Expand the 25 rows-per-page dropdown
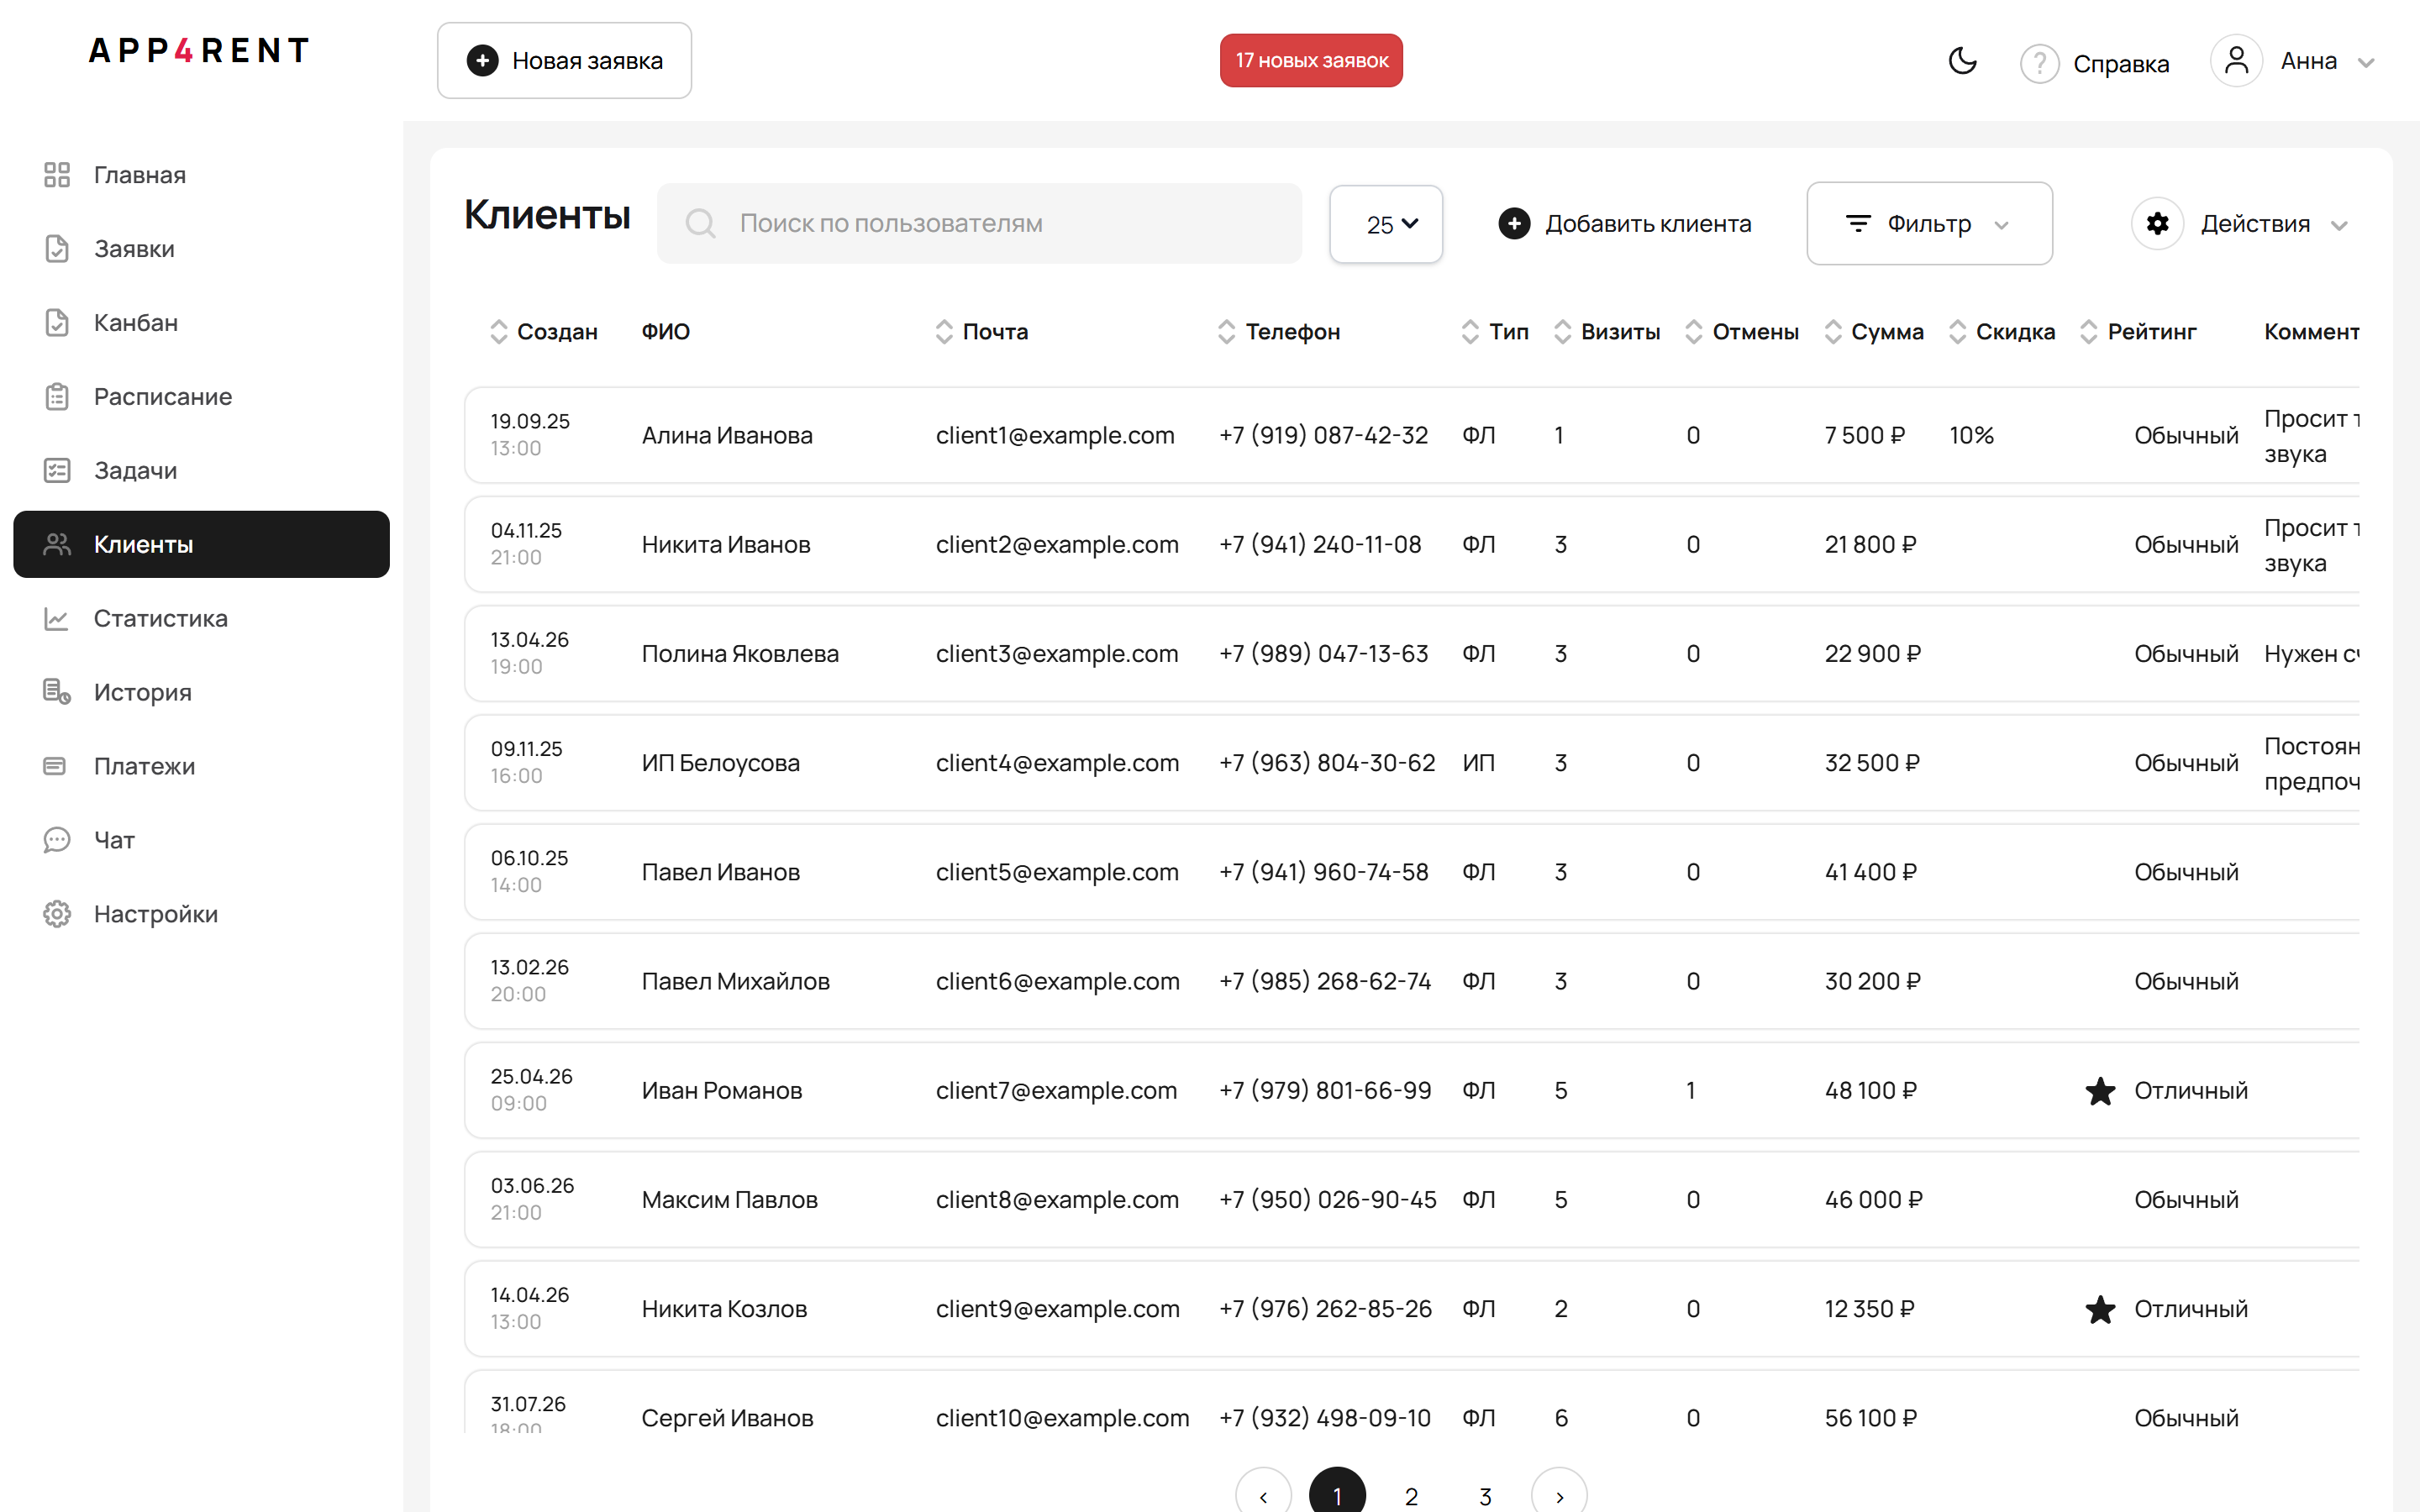Image resolution: width=2420 pixels, height=1512 pixels. (1386, 224)
